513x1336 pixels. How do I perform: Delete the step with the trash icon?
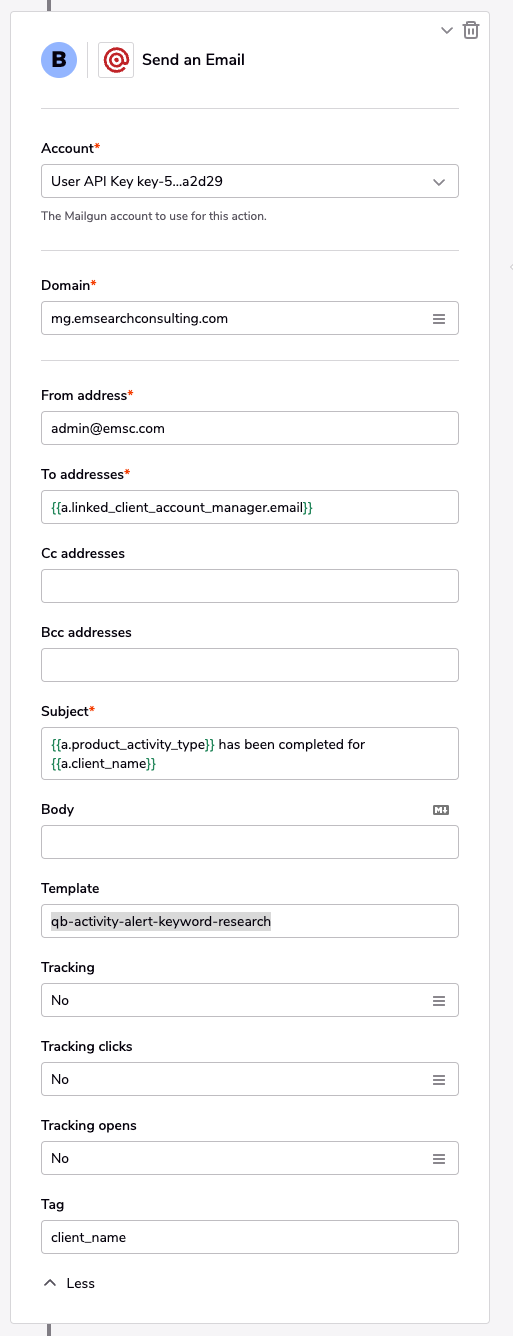(x=471, y=31)
